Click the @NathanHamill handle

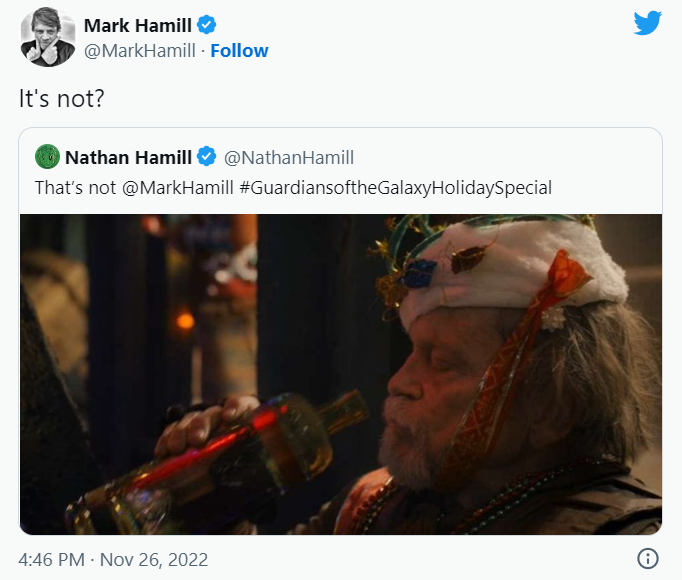point(288,157)
